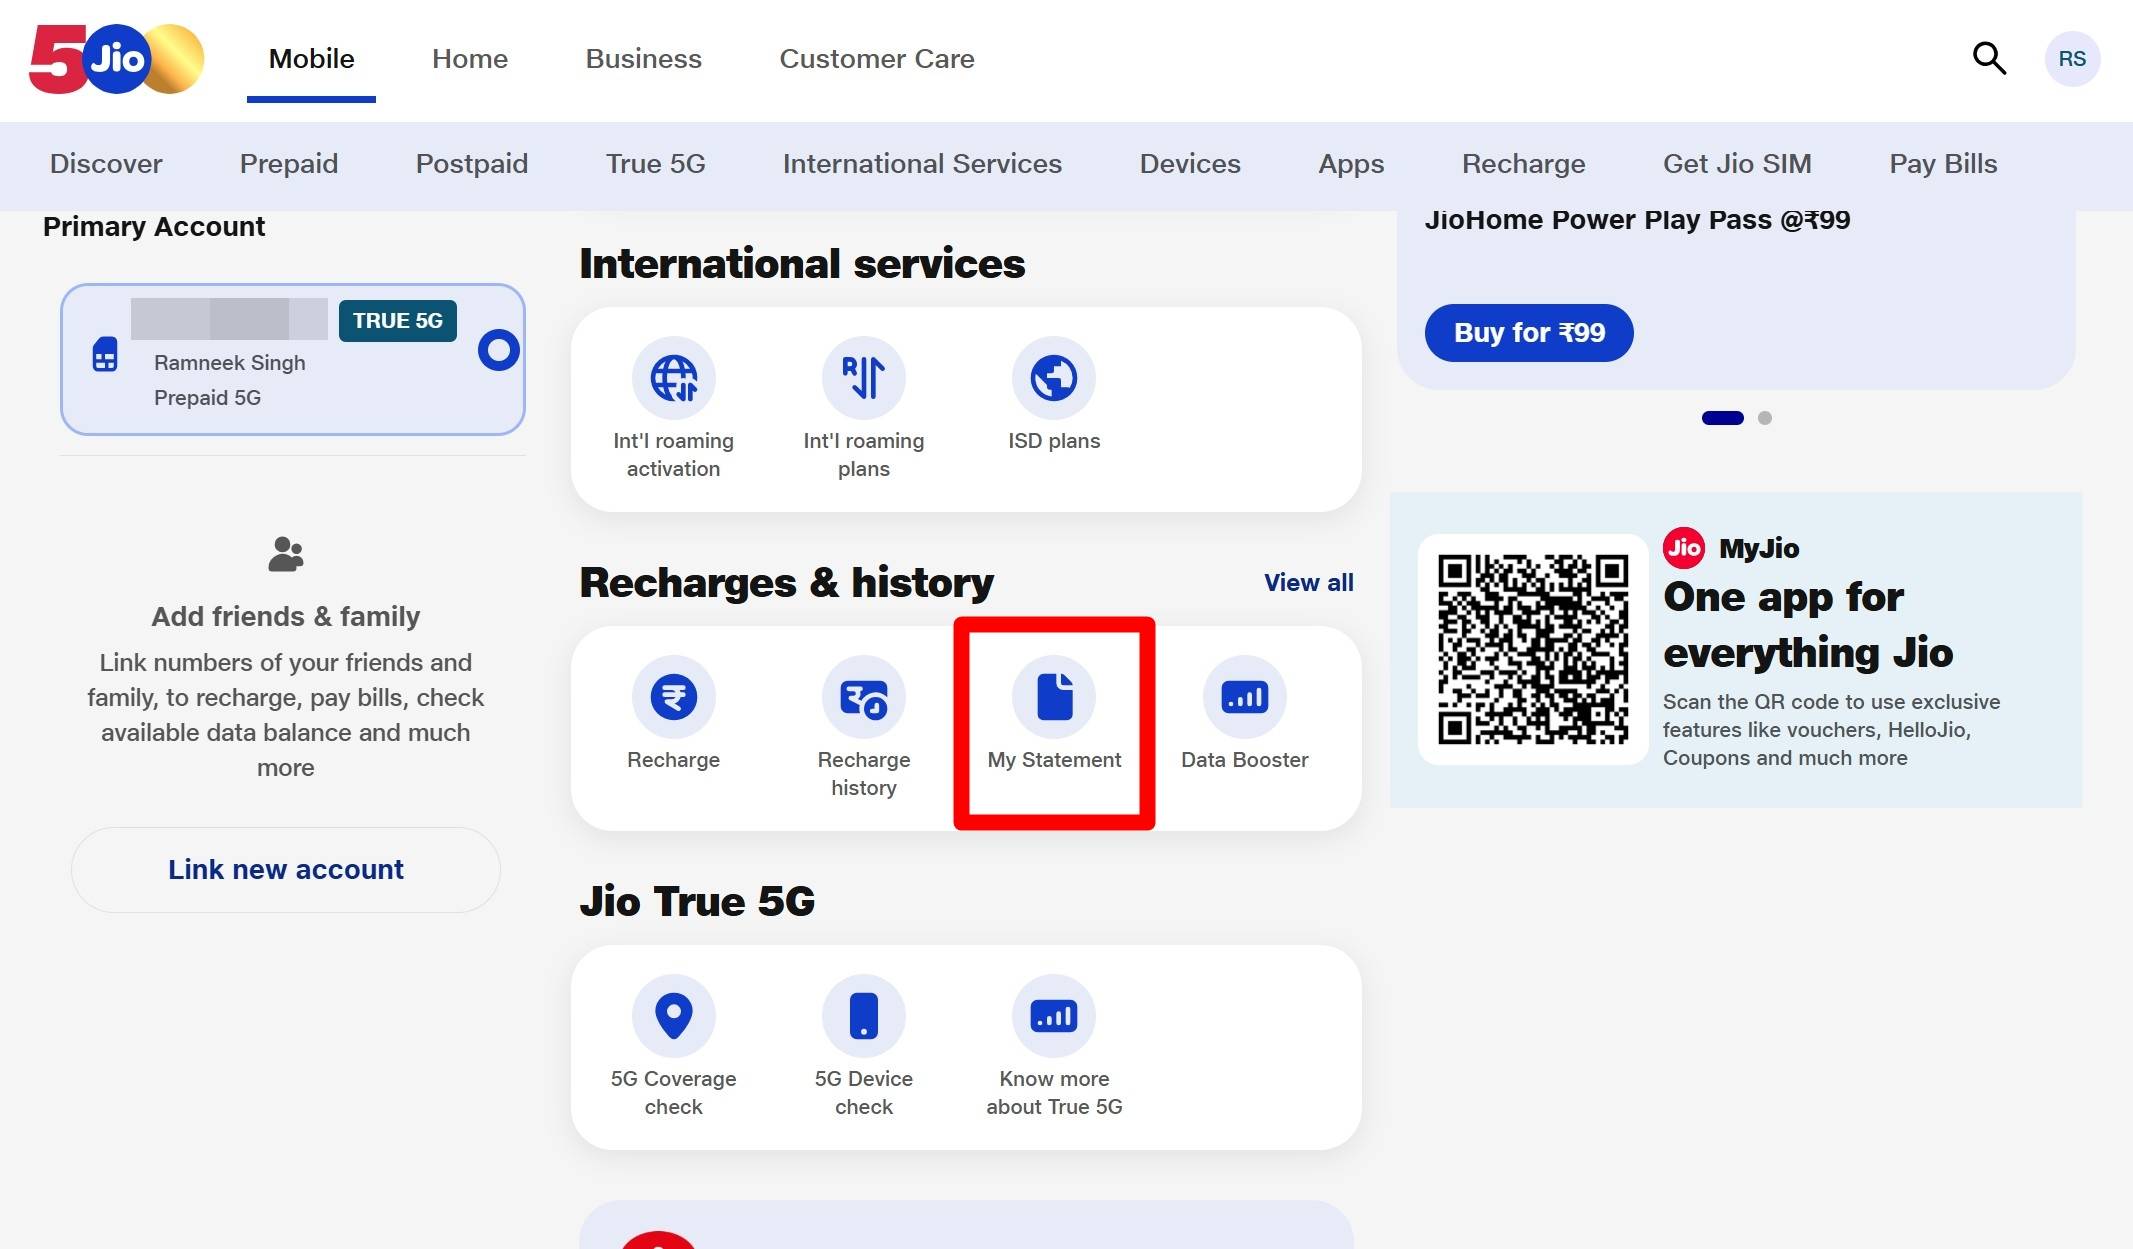
Task: Open the True 5G menu
Action: (656, 164)
